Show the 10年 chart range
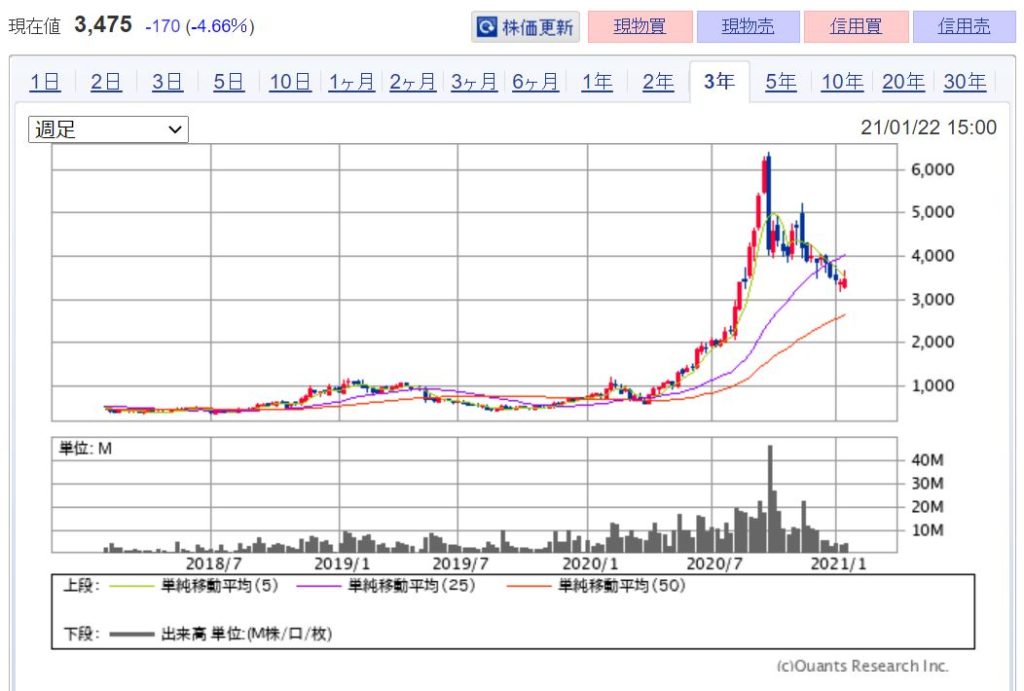1024x691 pixels. point(842,82)
